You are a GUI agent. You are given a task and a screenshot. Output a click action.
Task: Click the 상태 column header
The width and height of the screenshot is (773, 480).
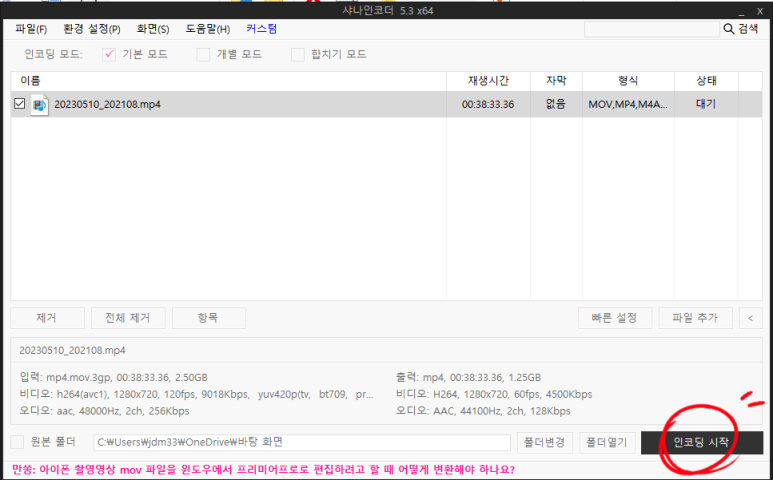pos(706,81)
